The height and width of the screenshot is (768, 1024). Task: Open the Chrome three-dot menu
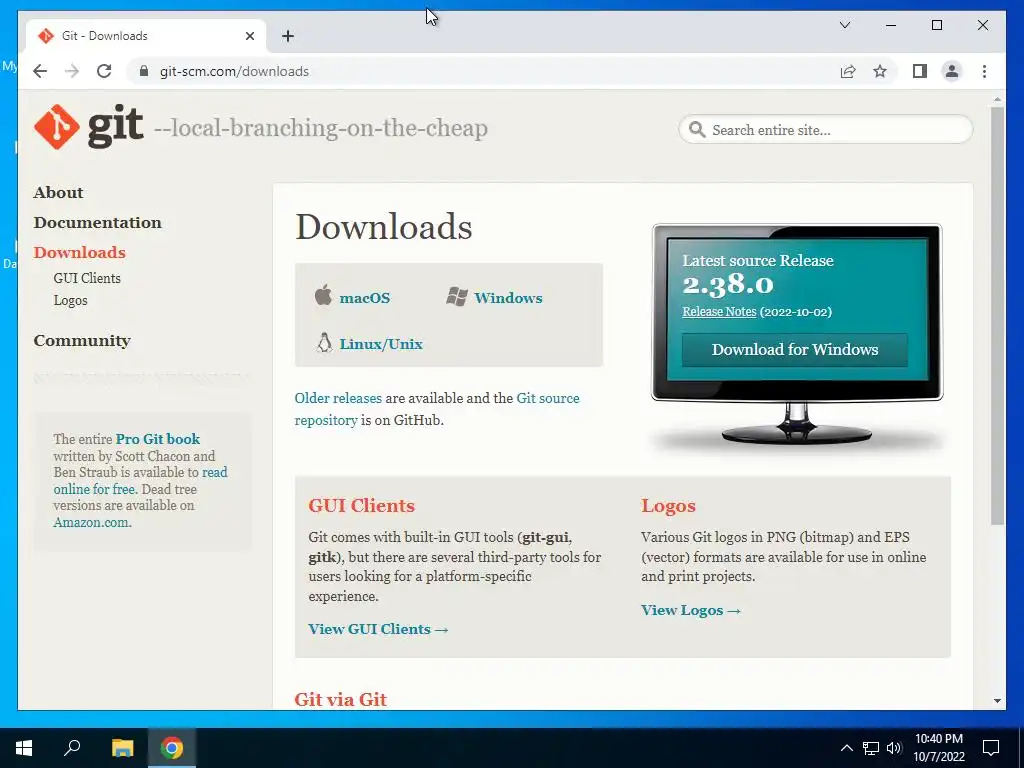tap(984, 71)
